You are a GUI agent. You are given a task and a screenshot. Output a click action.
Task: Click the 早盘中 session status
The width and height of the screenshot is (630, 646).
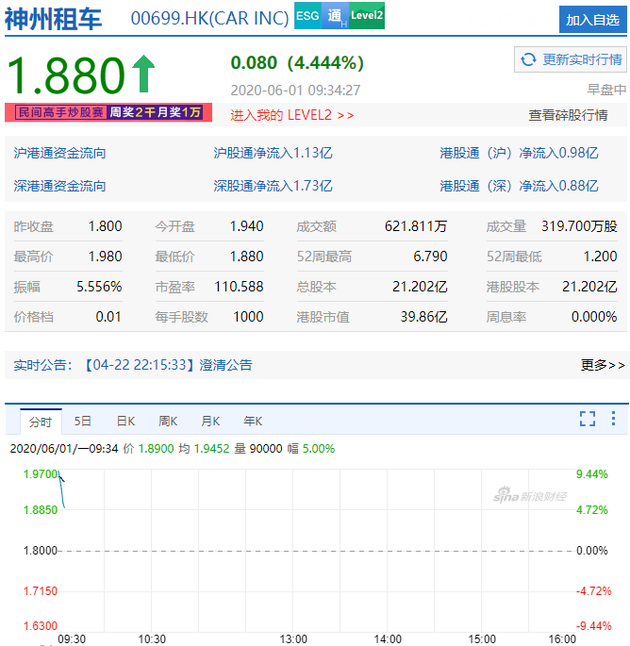point(607,89)
